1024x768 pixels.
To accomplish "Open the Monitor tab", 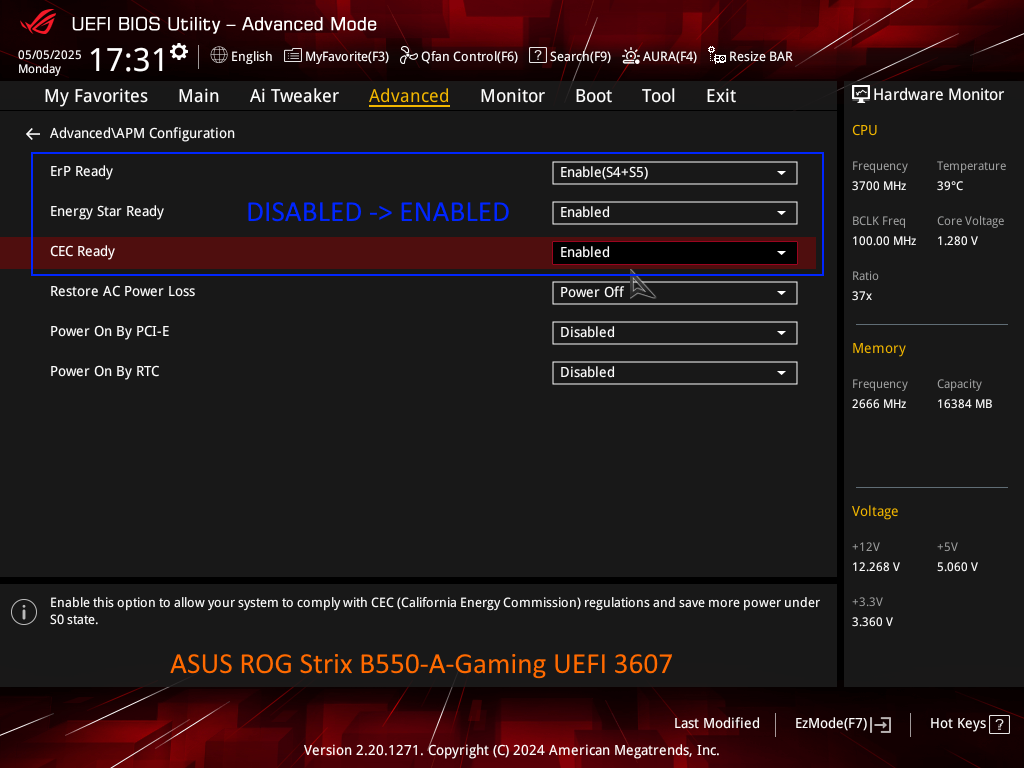I will click(513, 96).
